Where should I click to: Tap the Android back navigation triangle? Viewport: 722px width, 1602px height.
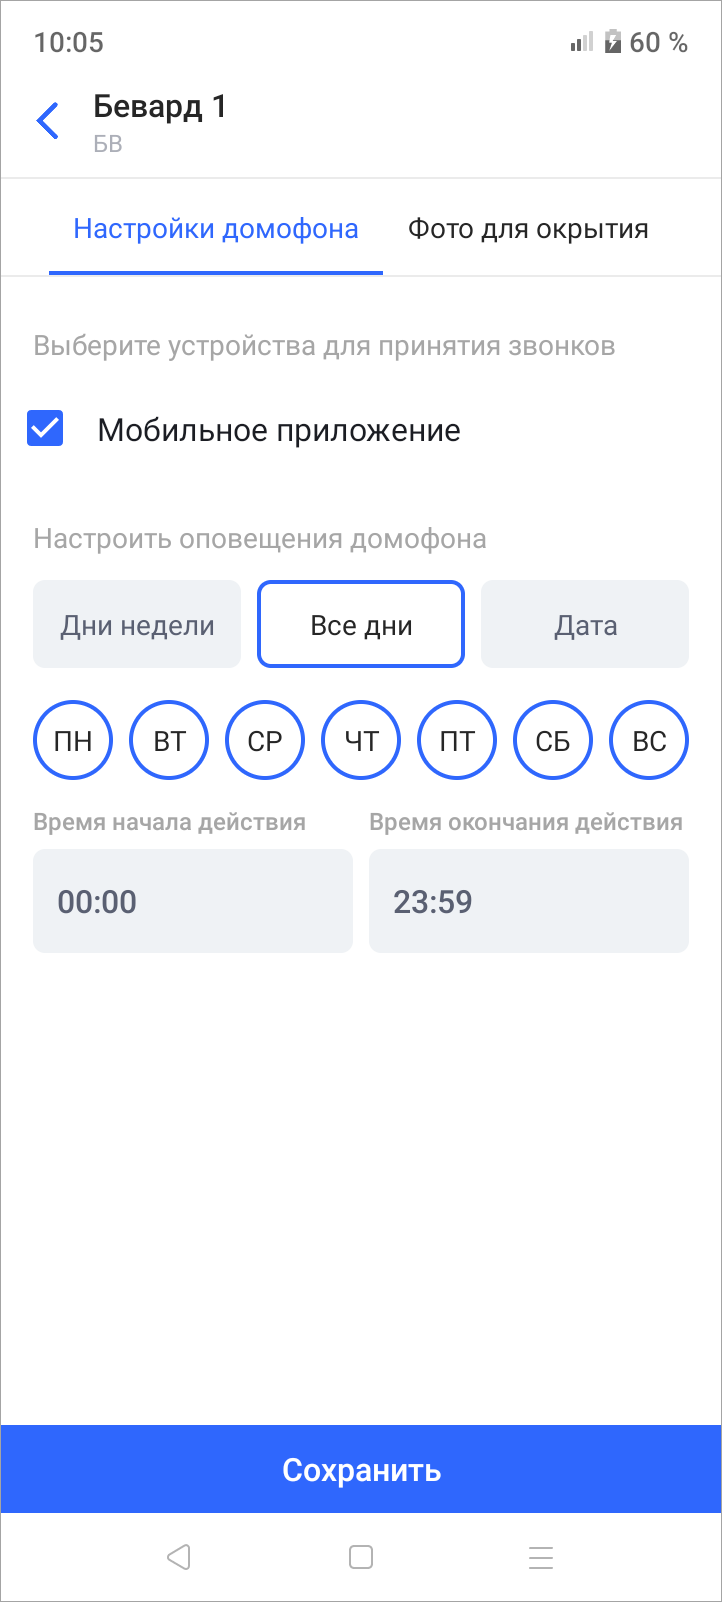[x=179, y=1557]
